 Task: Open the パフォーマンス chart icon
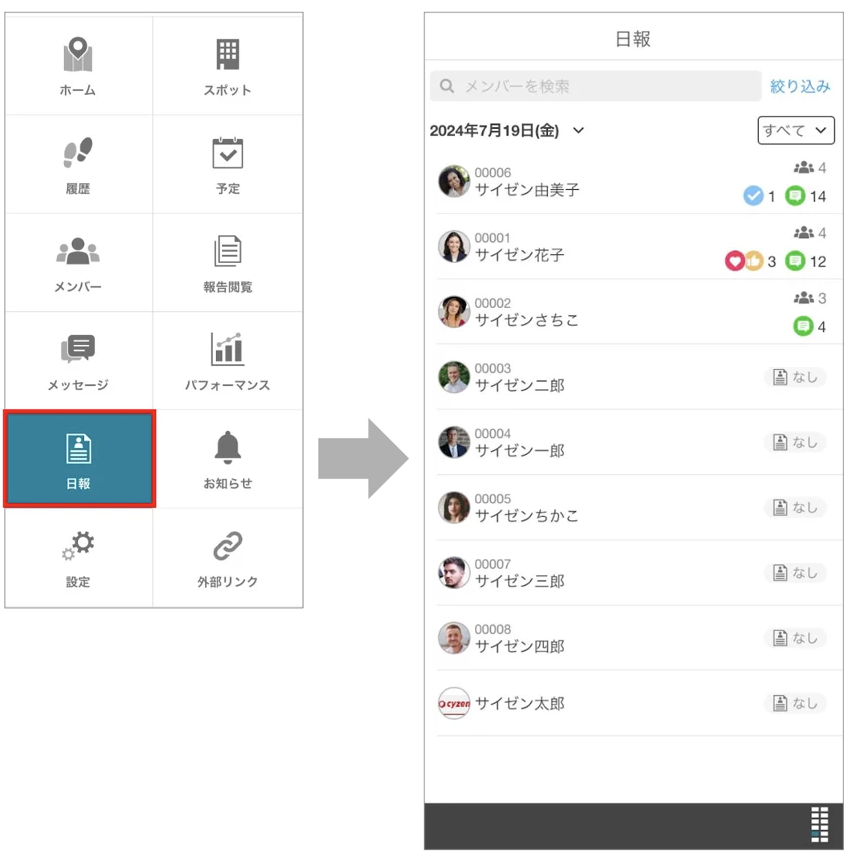(x=227, y=349)
